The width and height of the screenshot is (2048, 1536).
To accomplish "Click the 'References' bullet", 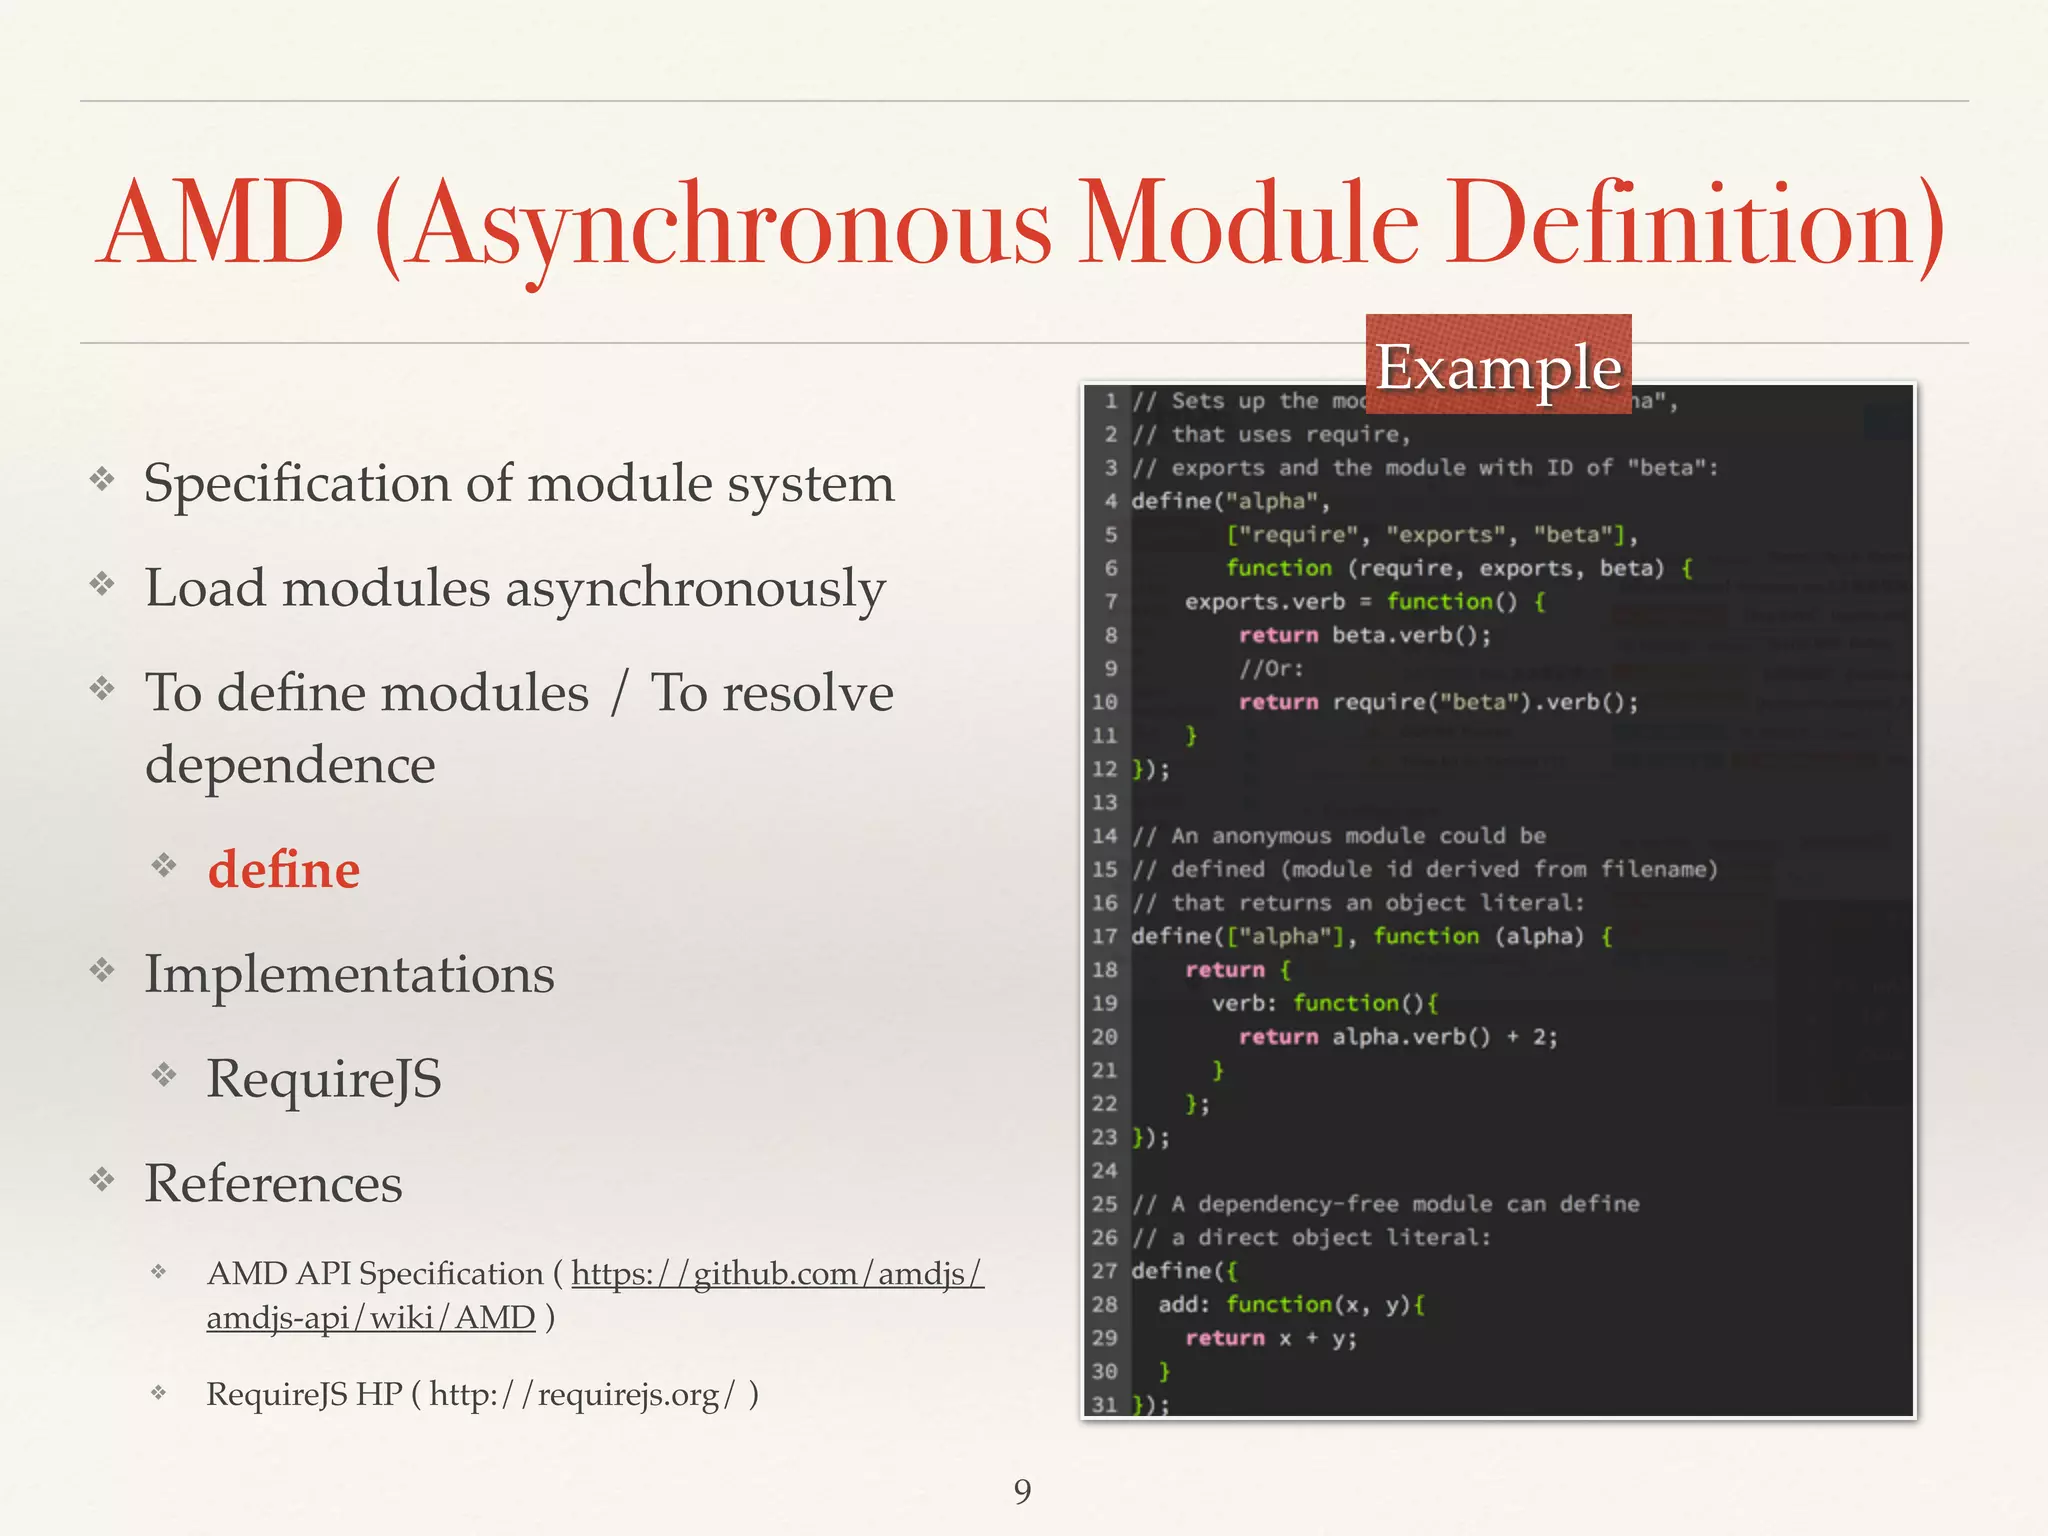I will tap(273, 1184).
